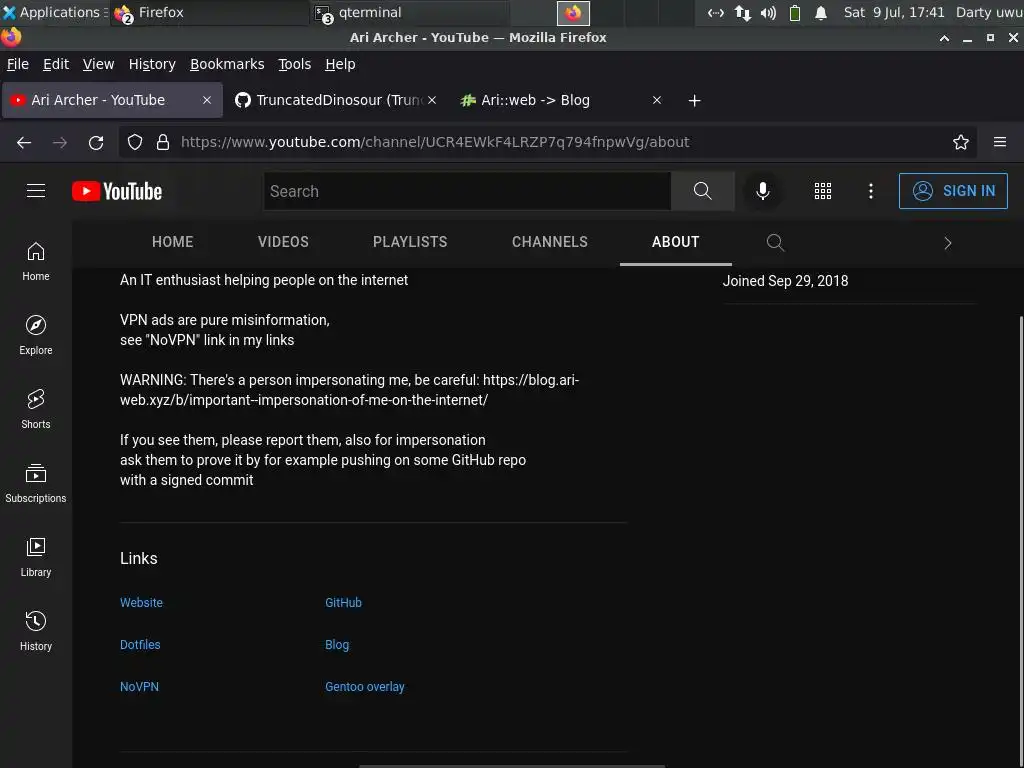Open the Website link
This screenshot has height=768, width=1024.
[x=141, y=603]
